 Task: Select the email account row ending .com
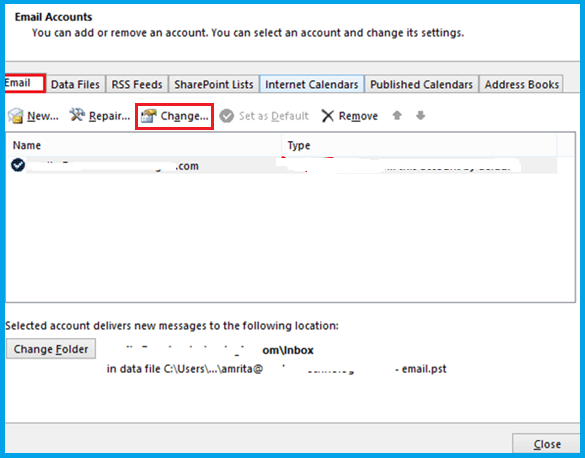282,165
